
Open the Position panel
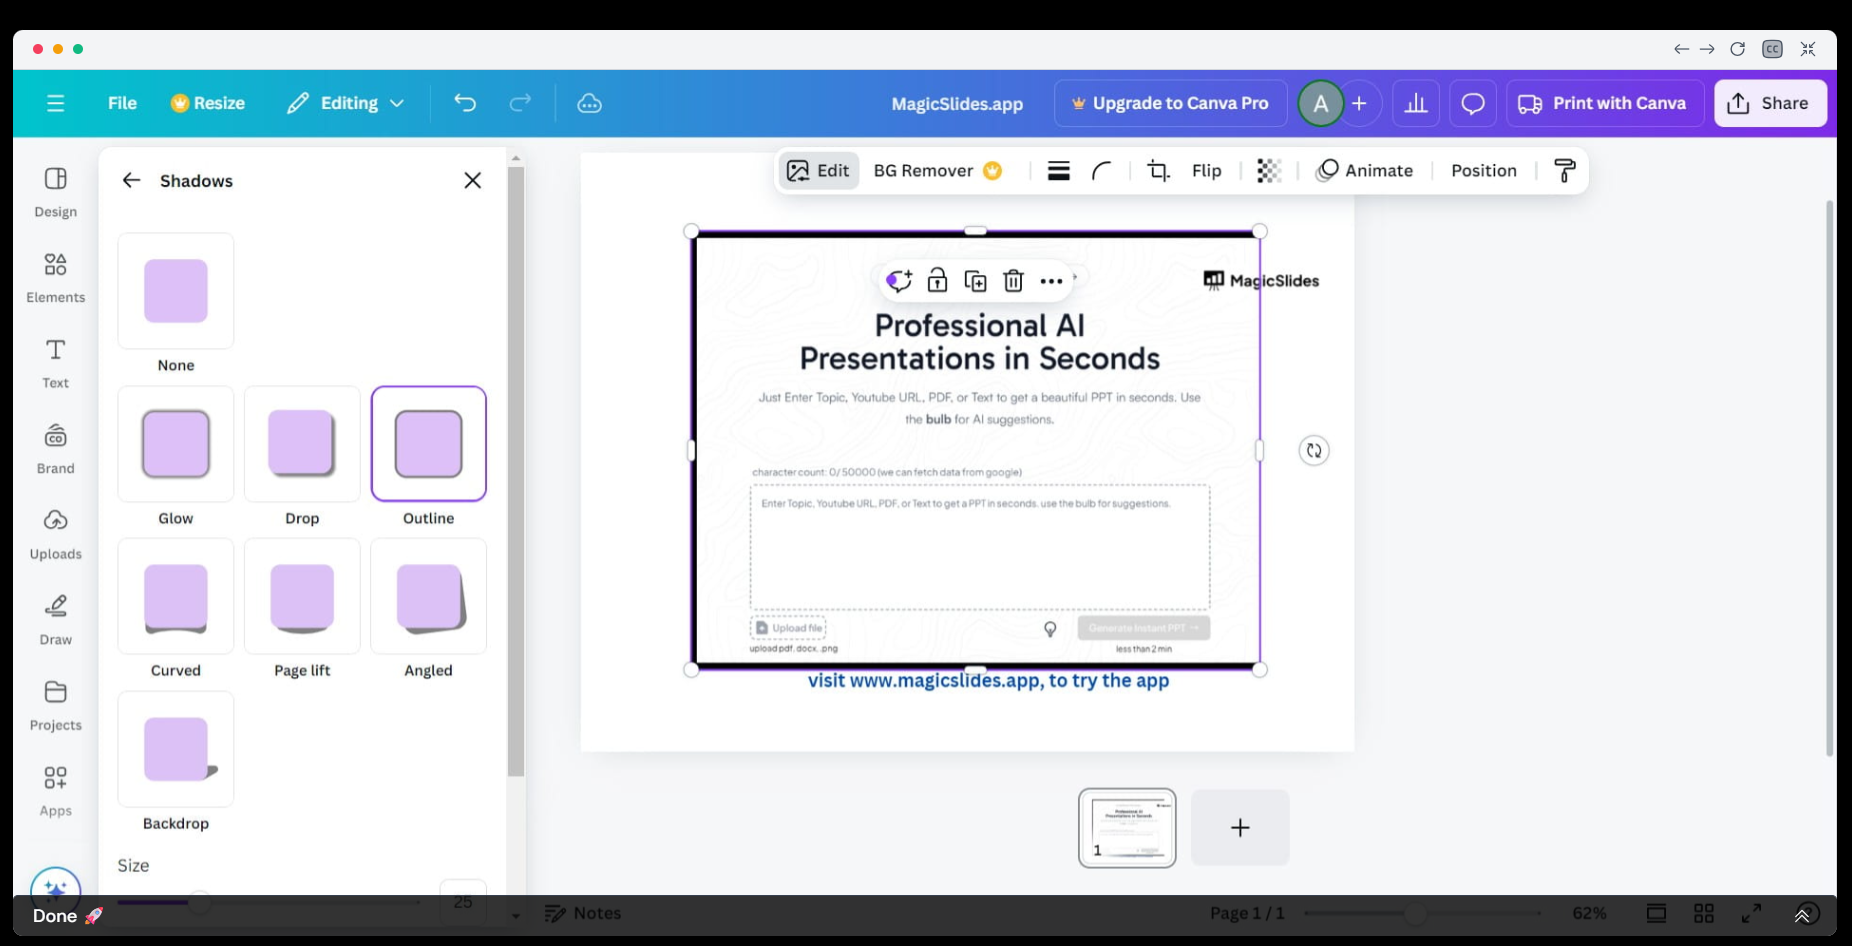[x=1484, y=171]
